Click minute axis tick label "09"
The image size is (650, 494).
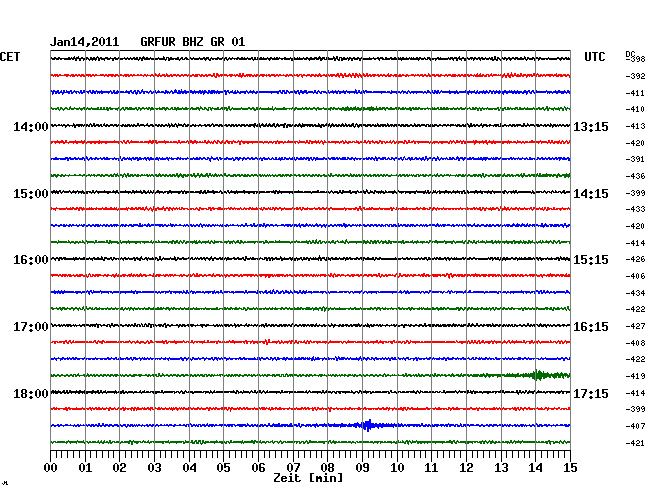pyautogui.click(x=362, y=468)
